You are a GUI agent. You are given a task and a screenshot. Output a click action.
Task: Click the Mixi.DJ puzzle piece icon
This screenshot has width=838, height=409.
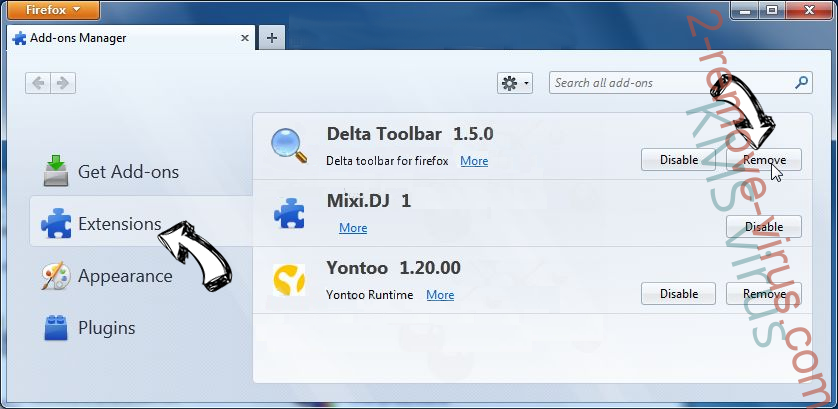point(288,213)
